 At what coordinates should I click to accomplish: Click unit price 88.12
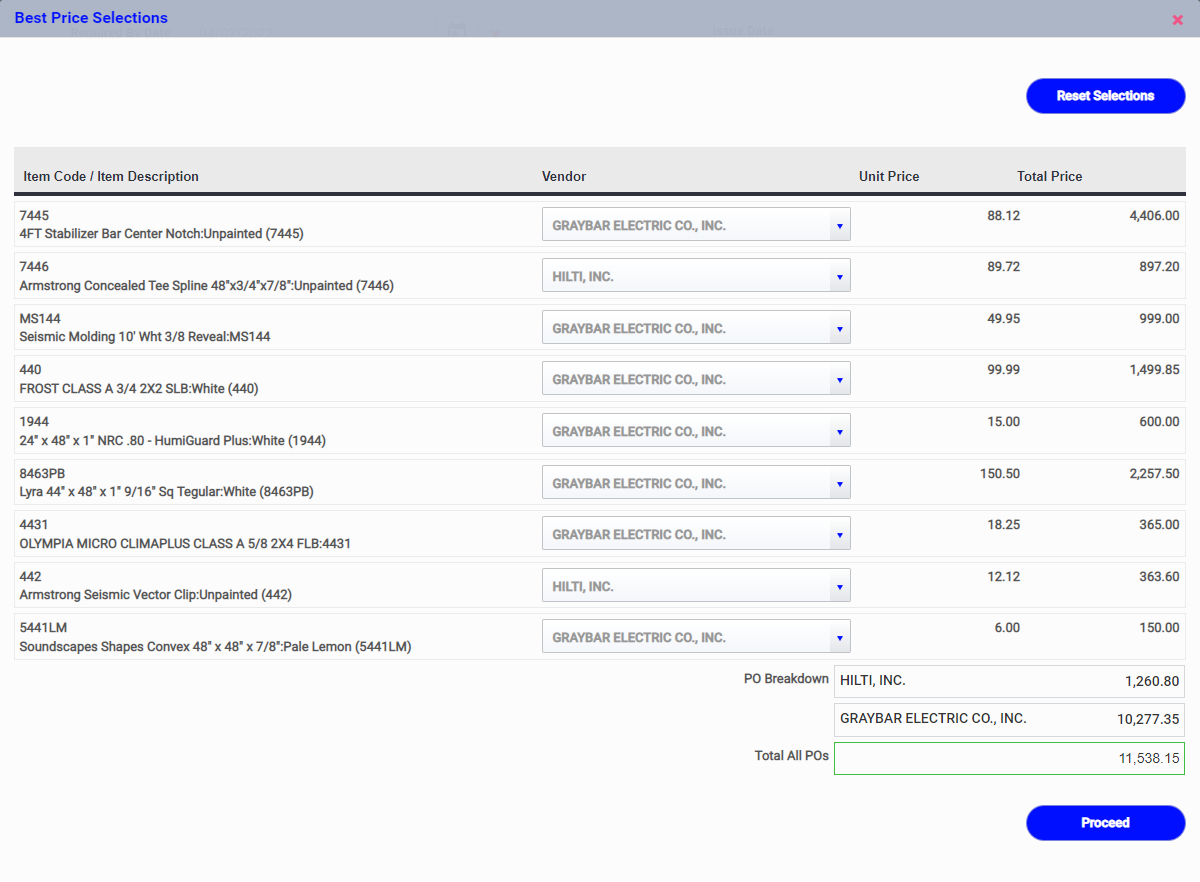(x=1003, y=216)
